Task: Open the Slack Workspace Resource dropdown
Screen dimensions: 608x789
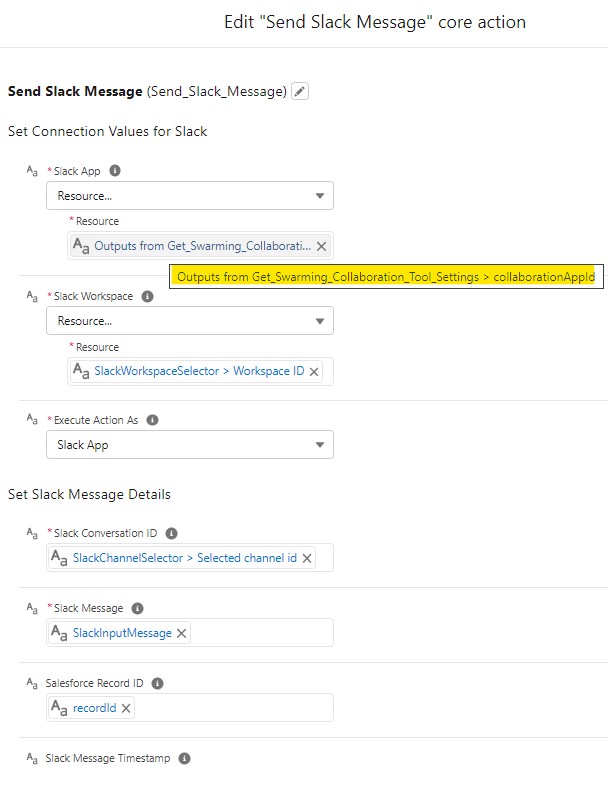Action: (190, 321)
